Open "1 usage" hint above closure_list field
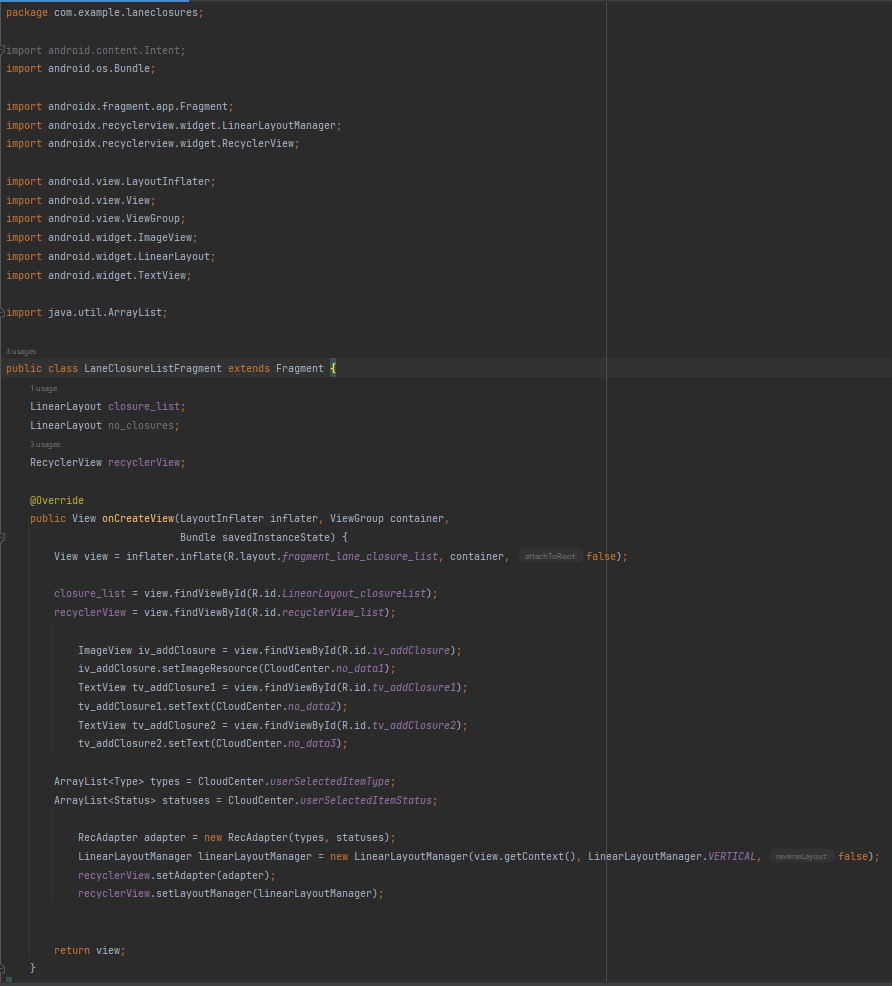Image resolution: width=892 pixels, height=986 pixels. click(x=44, y=388)
